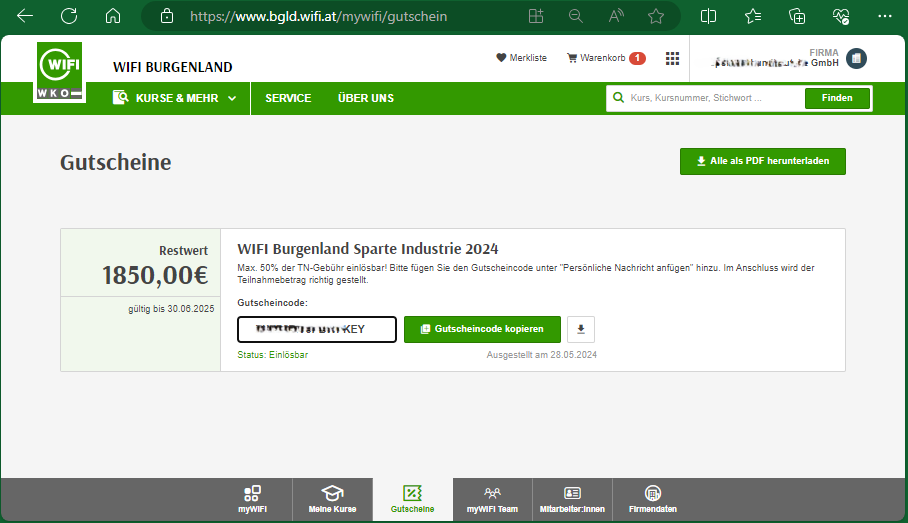Download all vouchers as PDF

763,161
